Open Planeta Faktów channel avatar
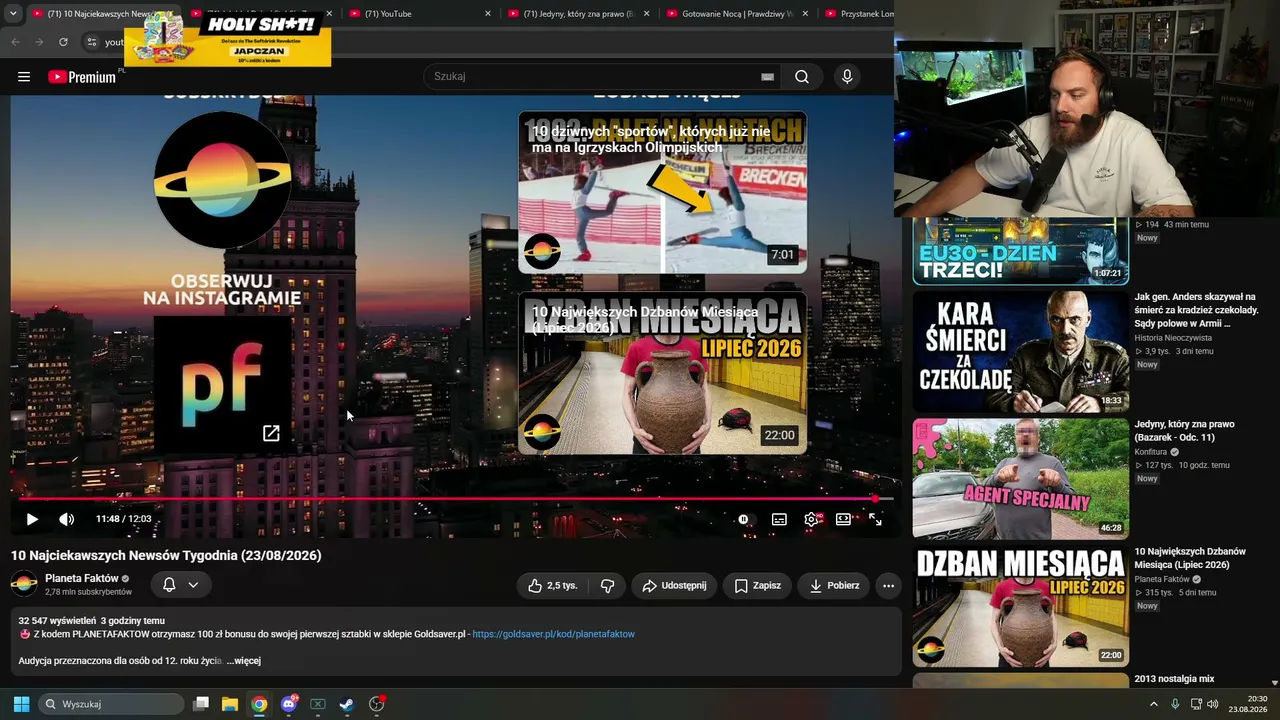This screenshot has width=1280, height=720. tap(24, 584)
